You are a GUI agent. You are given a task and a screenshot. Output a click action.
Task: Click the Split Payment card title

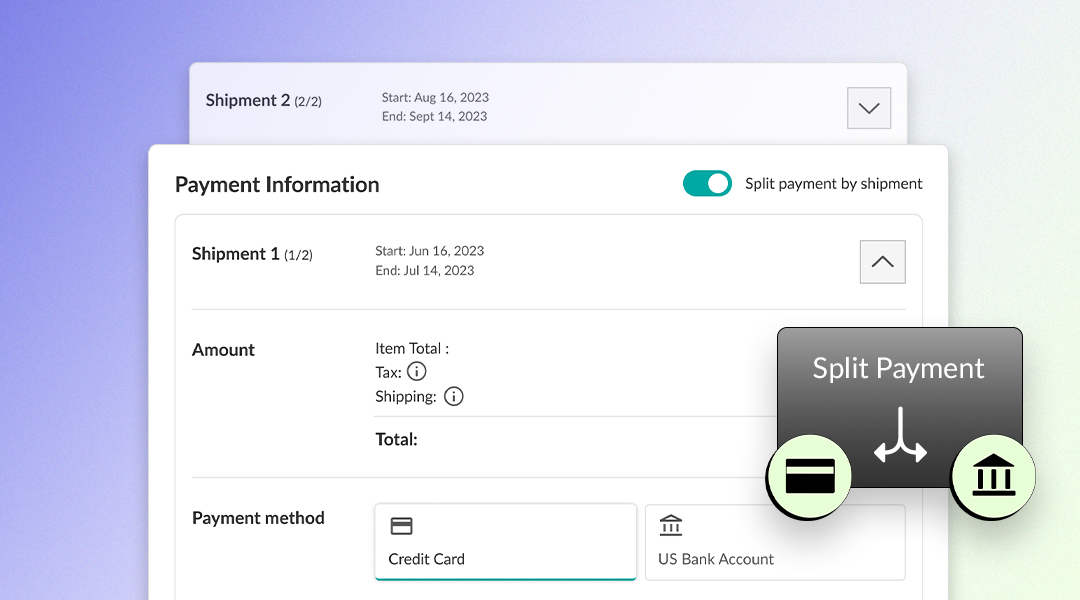click(898, 368)
